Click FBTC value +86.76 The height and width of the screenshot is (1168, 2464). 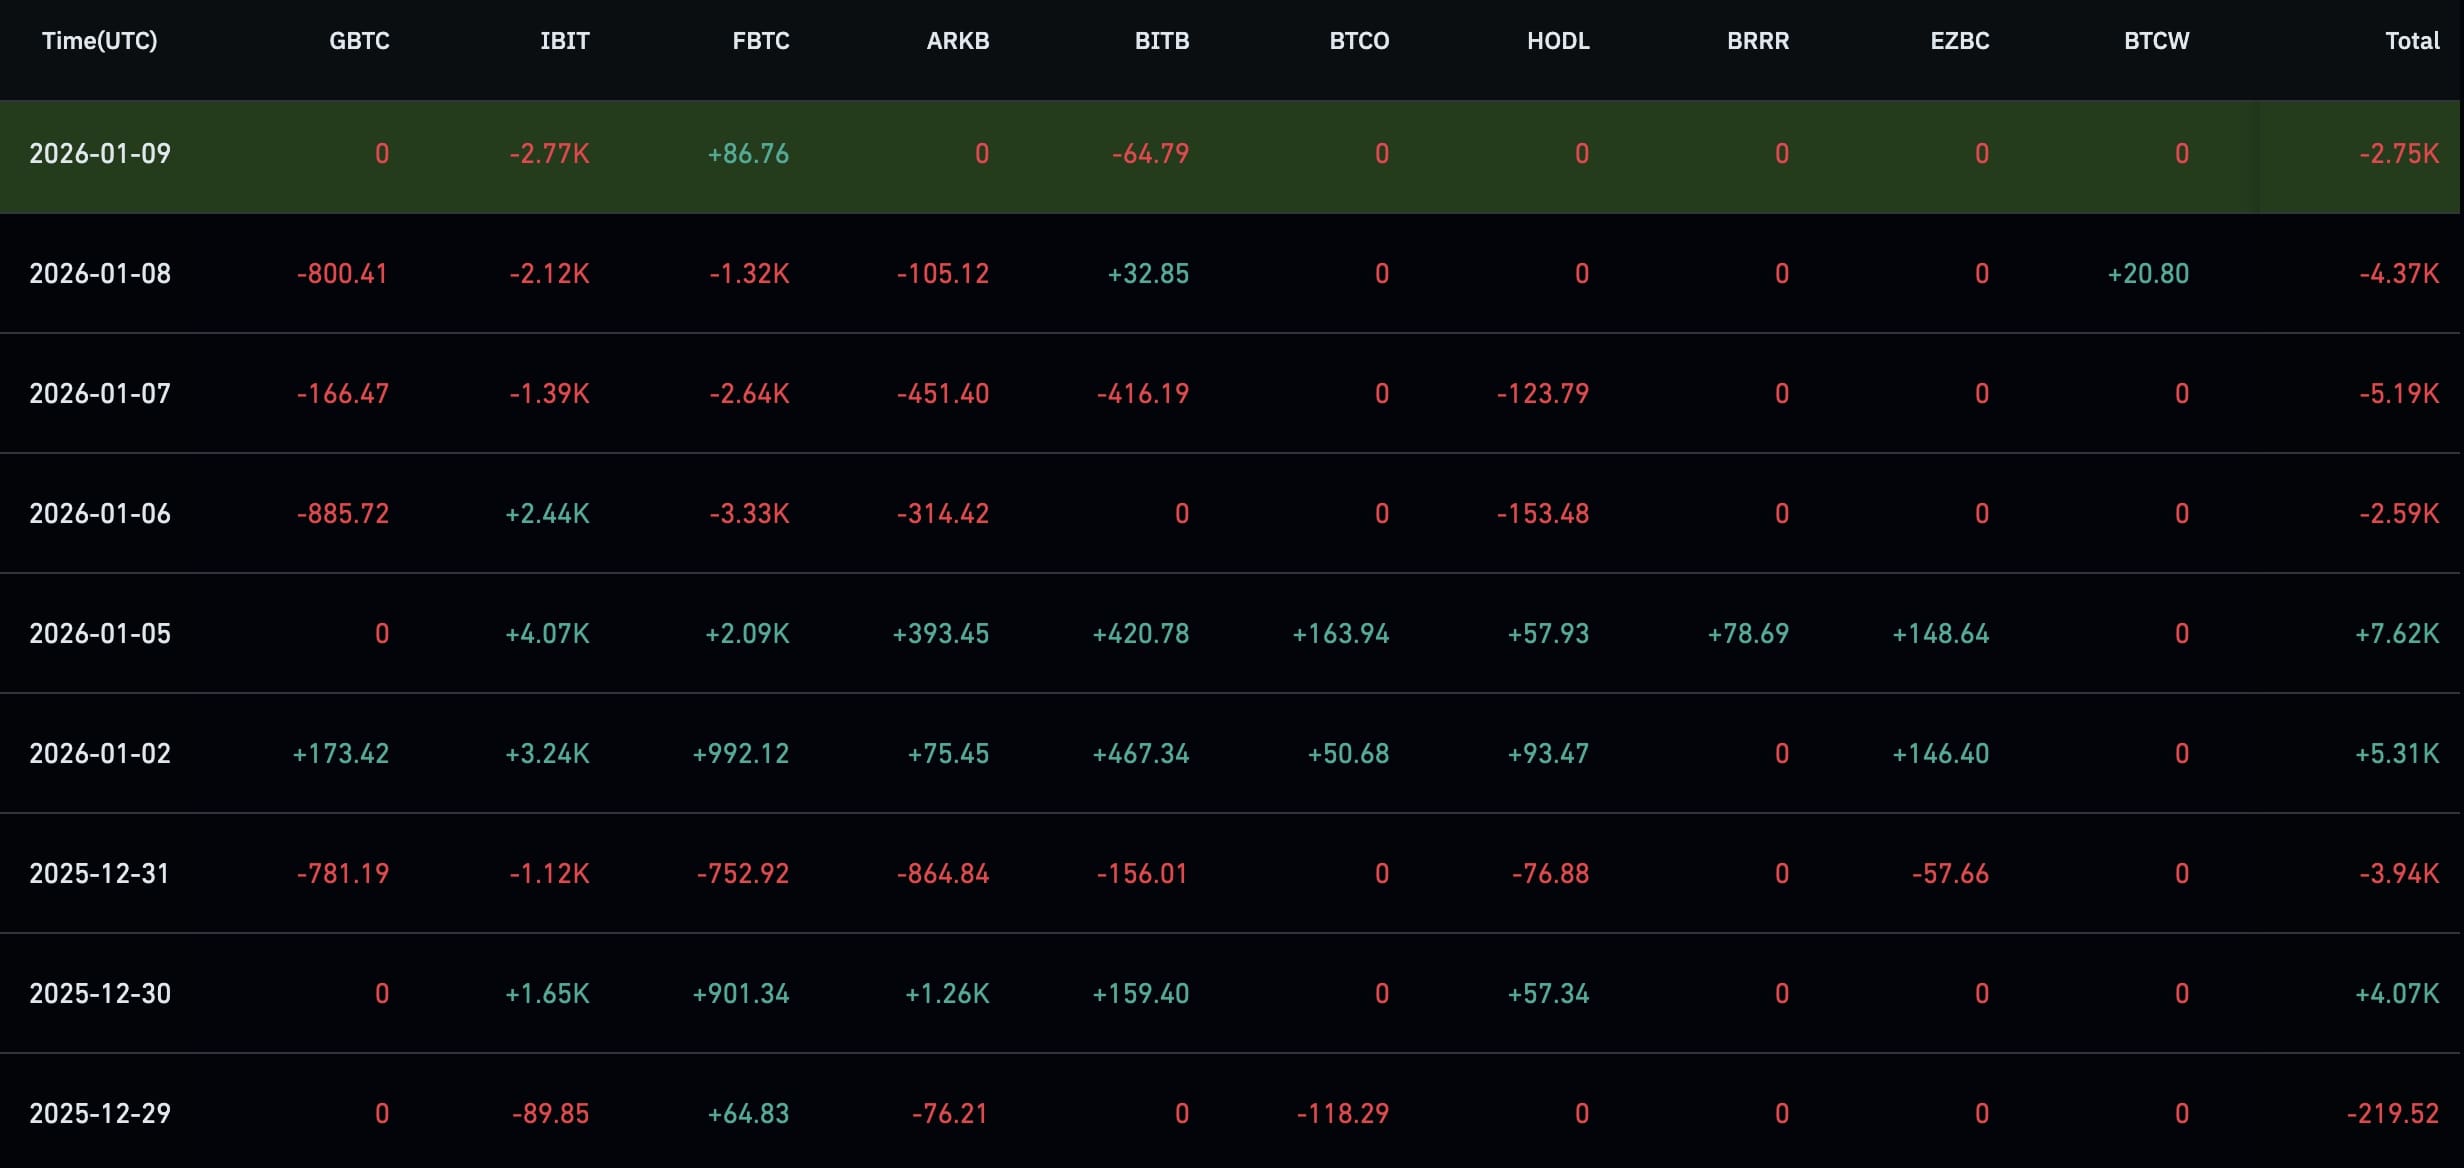tap(748, 153)
